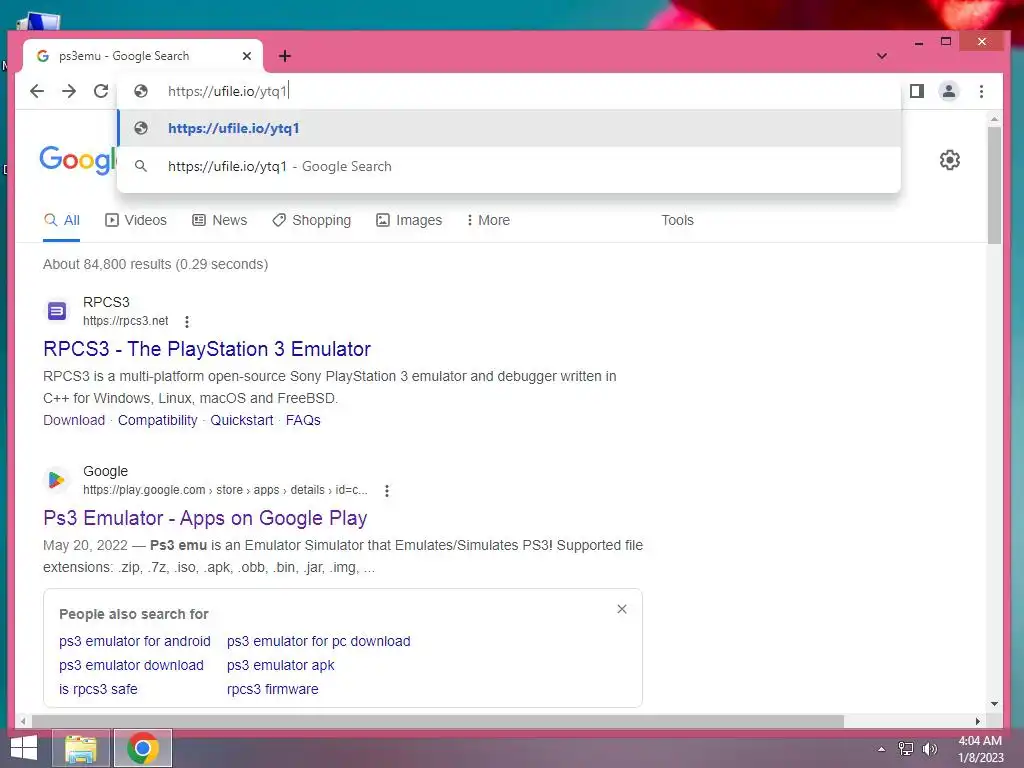The height and width of the screenshot is (768, 1024).
Task: Open the taskbar clock and date
Action: click(980, 749)
